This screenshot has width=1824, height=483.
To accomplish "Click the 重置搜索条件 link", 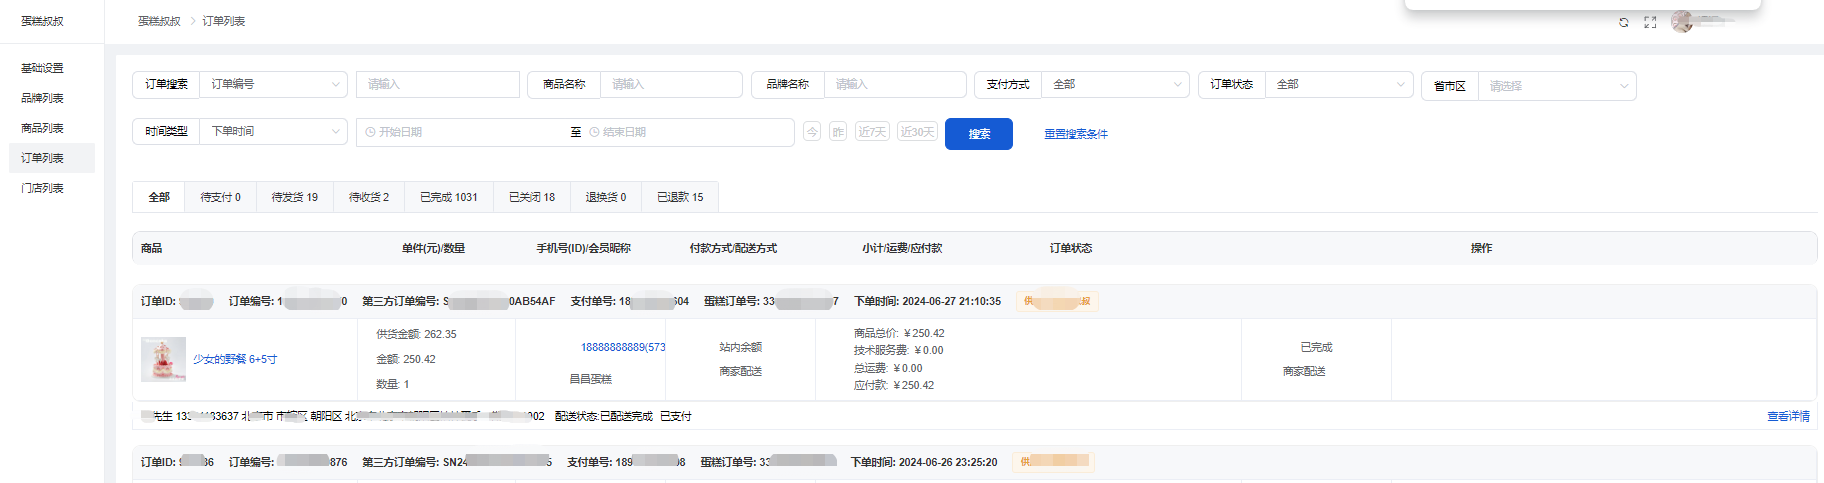I will click(x=1076, y=134).
